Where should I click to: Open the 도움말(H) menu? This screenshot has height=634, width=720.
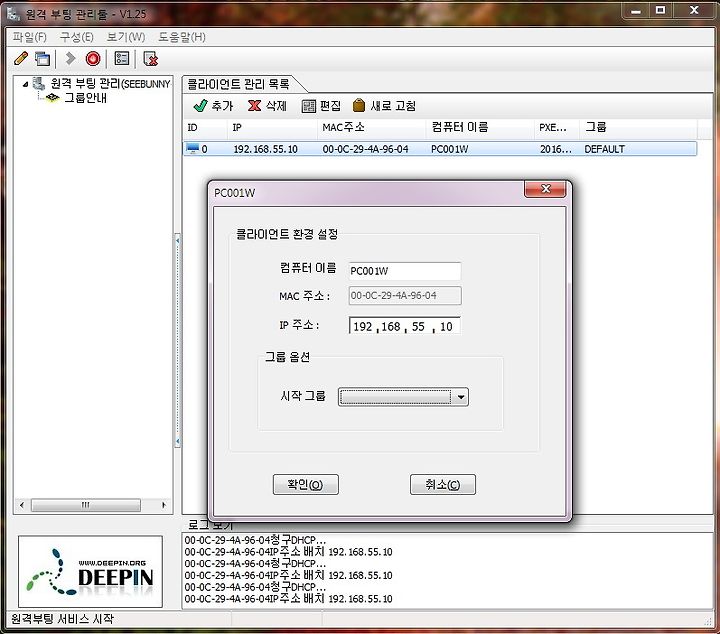[x=182, y=37]
